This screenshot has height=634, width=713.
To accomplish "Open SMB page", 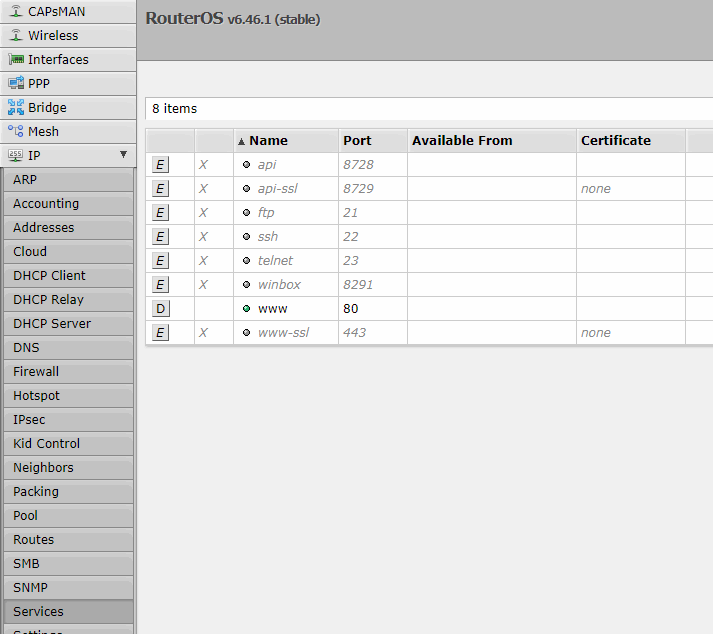I will coord(68,564).
